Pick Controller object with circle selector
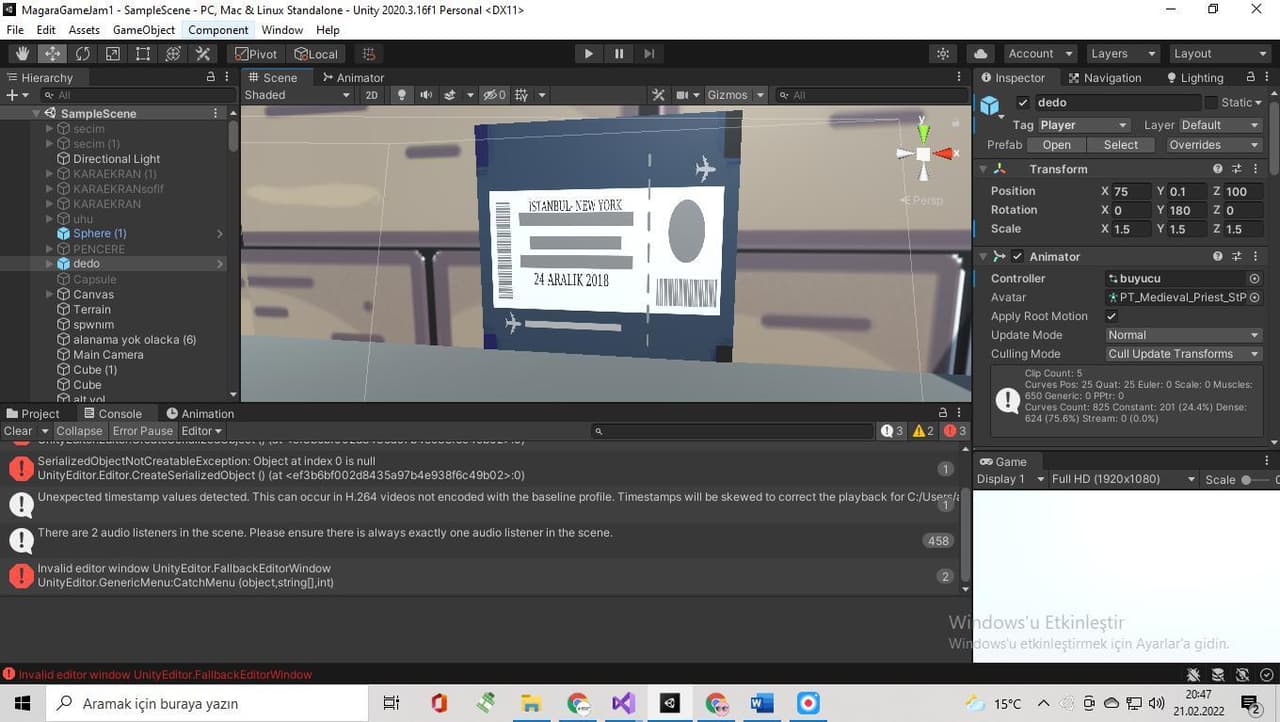Viewport: 1280px width, 722px height. tap(1254, 278)
